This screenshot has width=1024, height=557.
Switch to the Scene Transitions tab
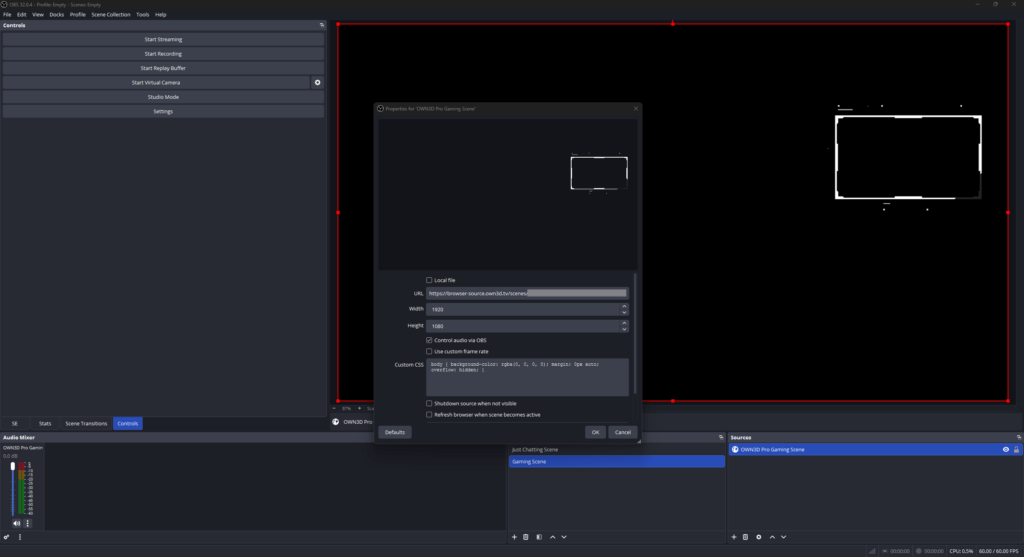pyautogui.click(x=86, y=424)
